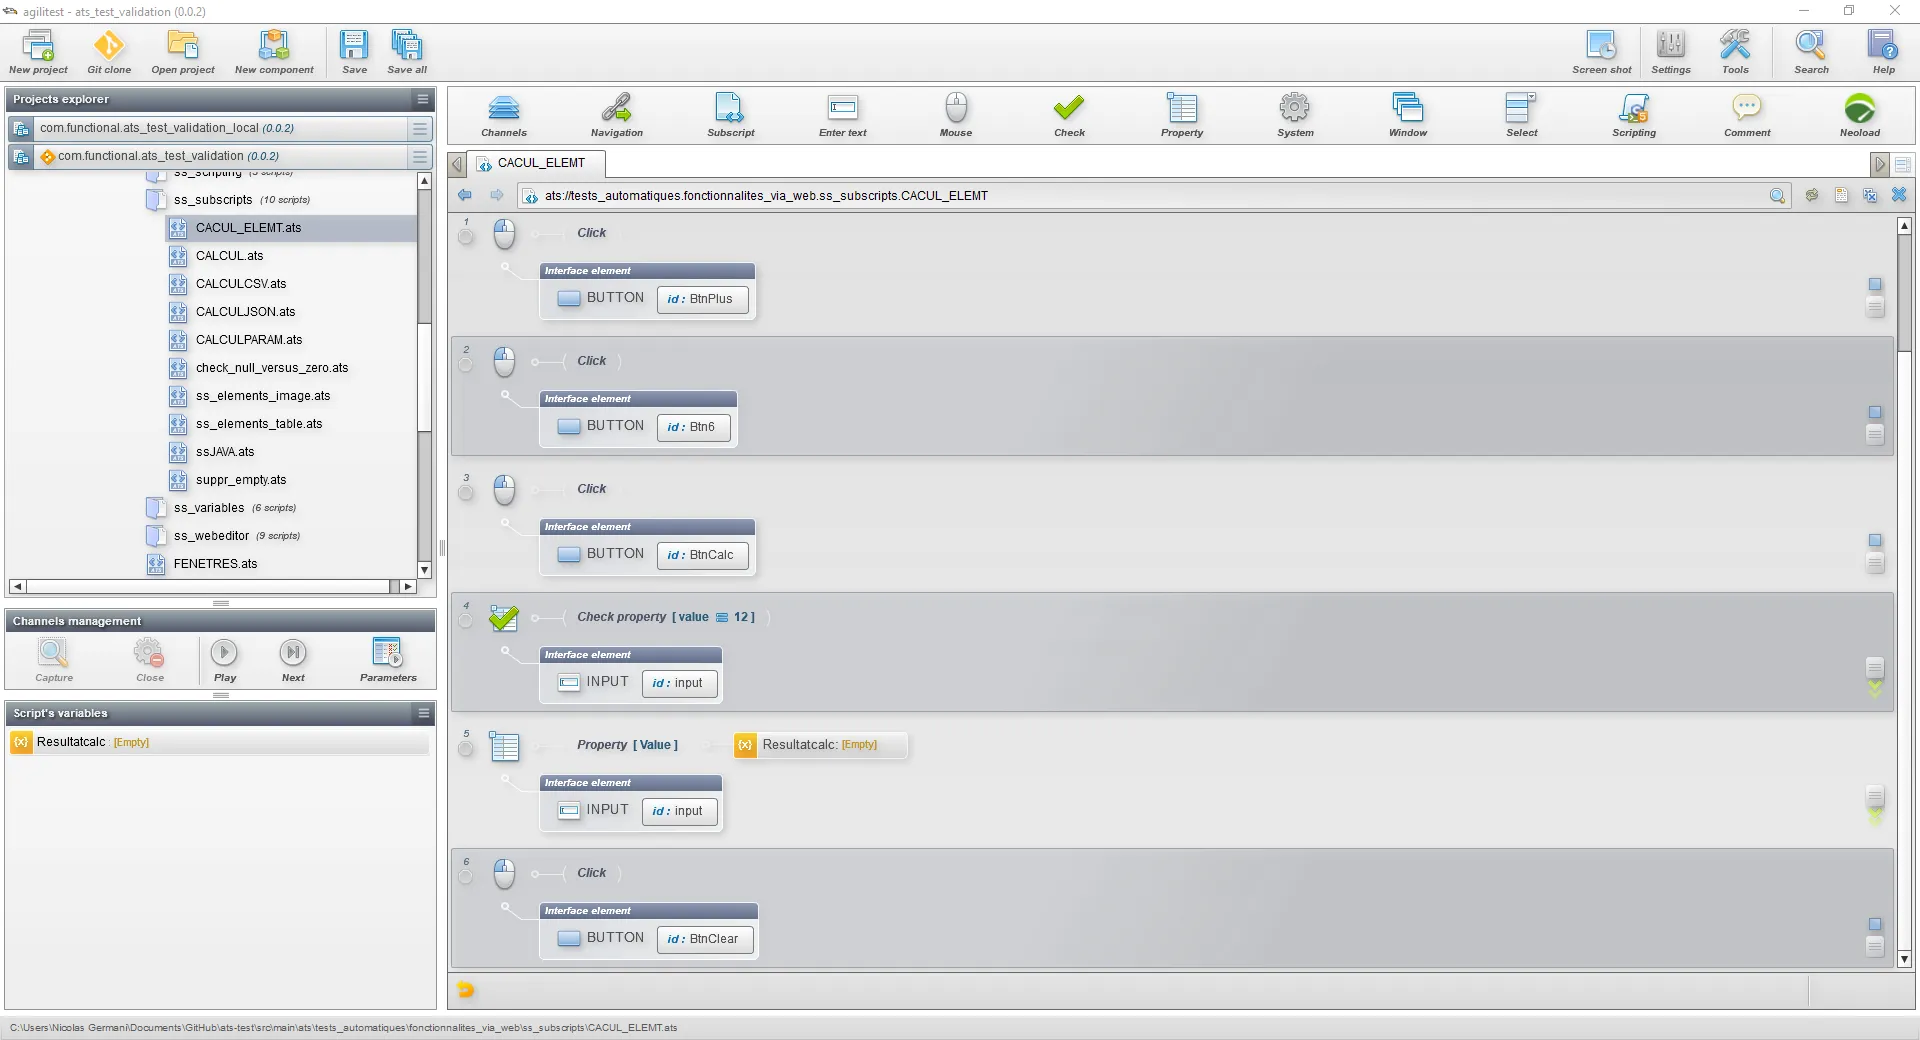Create a New component
The height and width of the screenshot is (1040, 1920).
[274, 52]
